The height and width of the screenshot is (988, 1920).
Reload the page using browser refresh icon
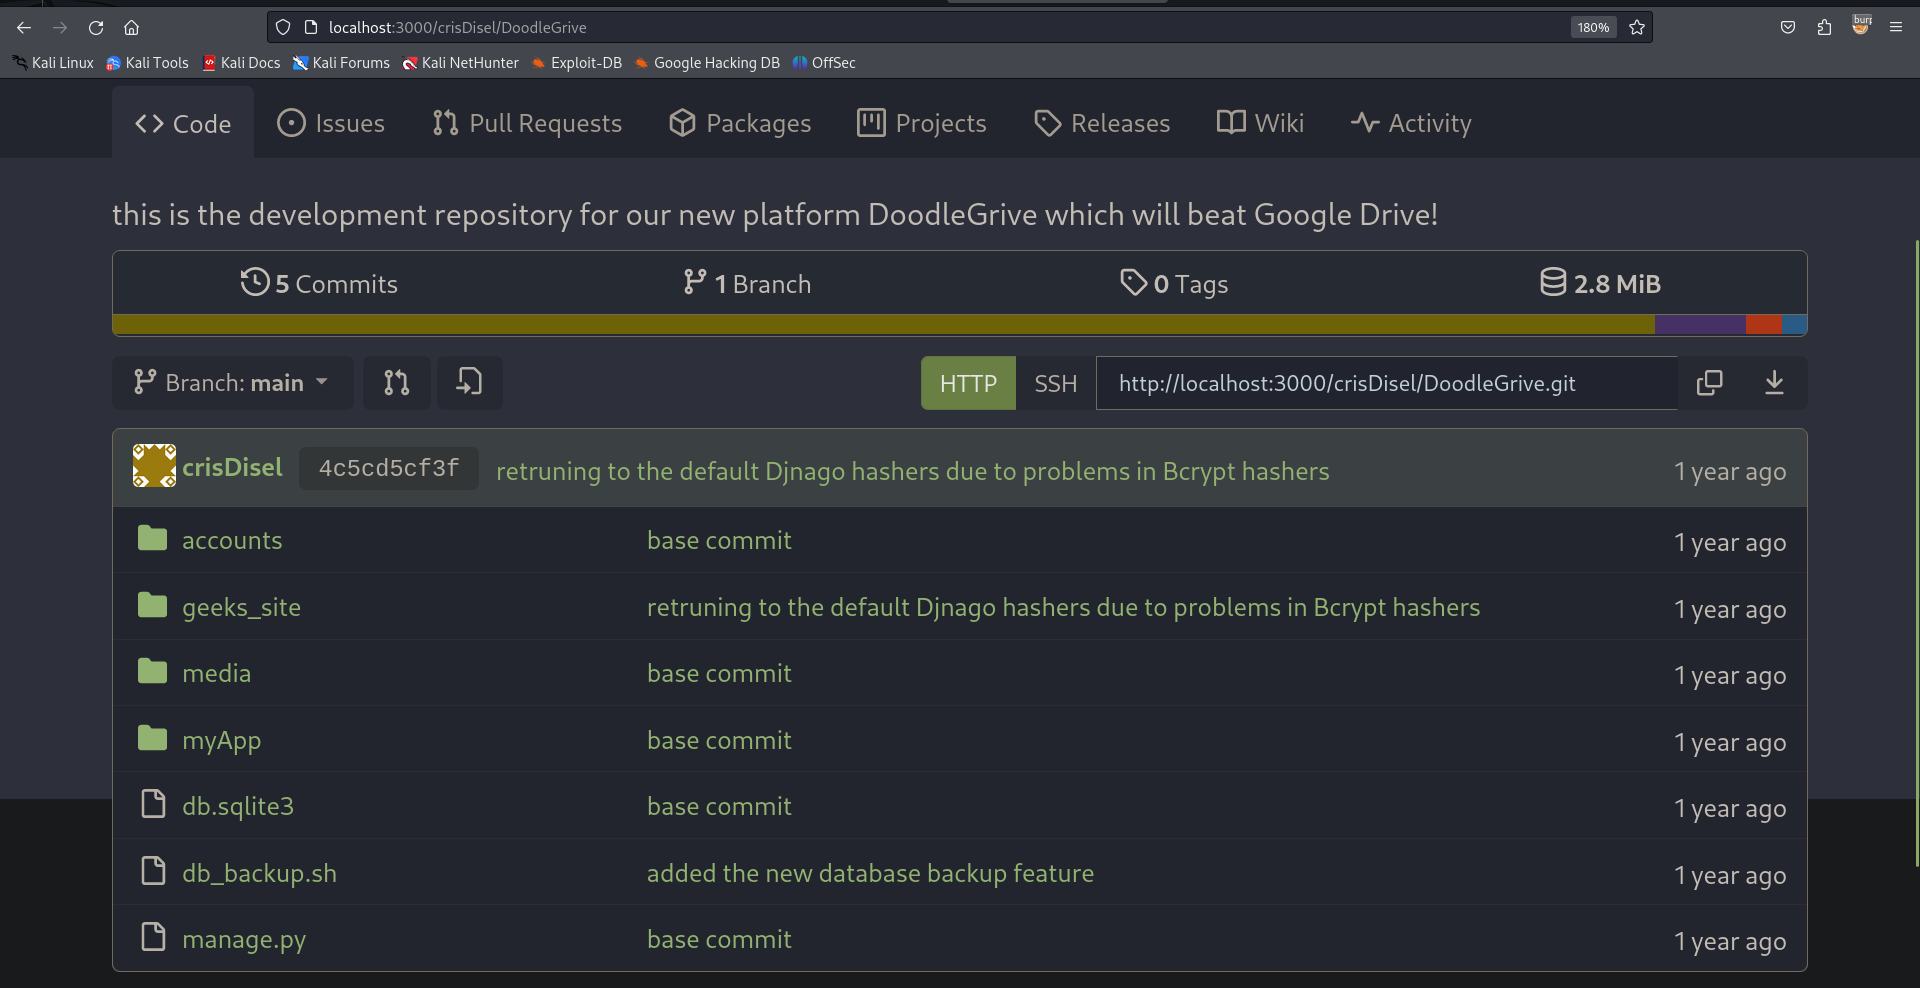coord(96,27)
